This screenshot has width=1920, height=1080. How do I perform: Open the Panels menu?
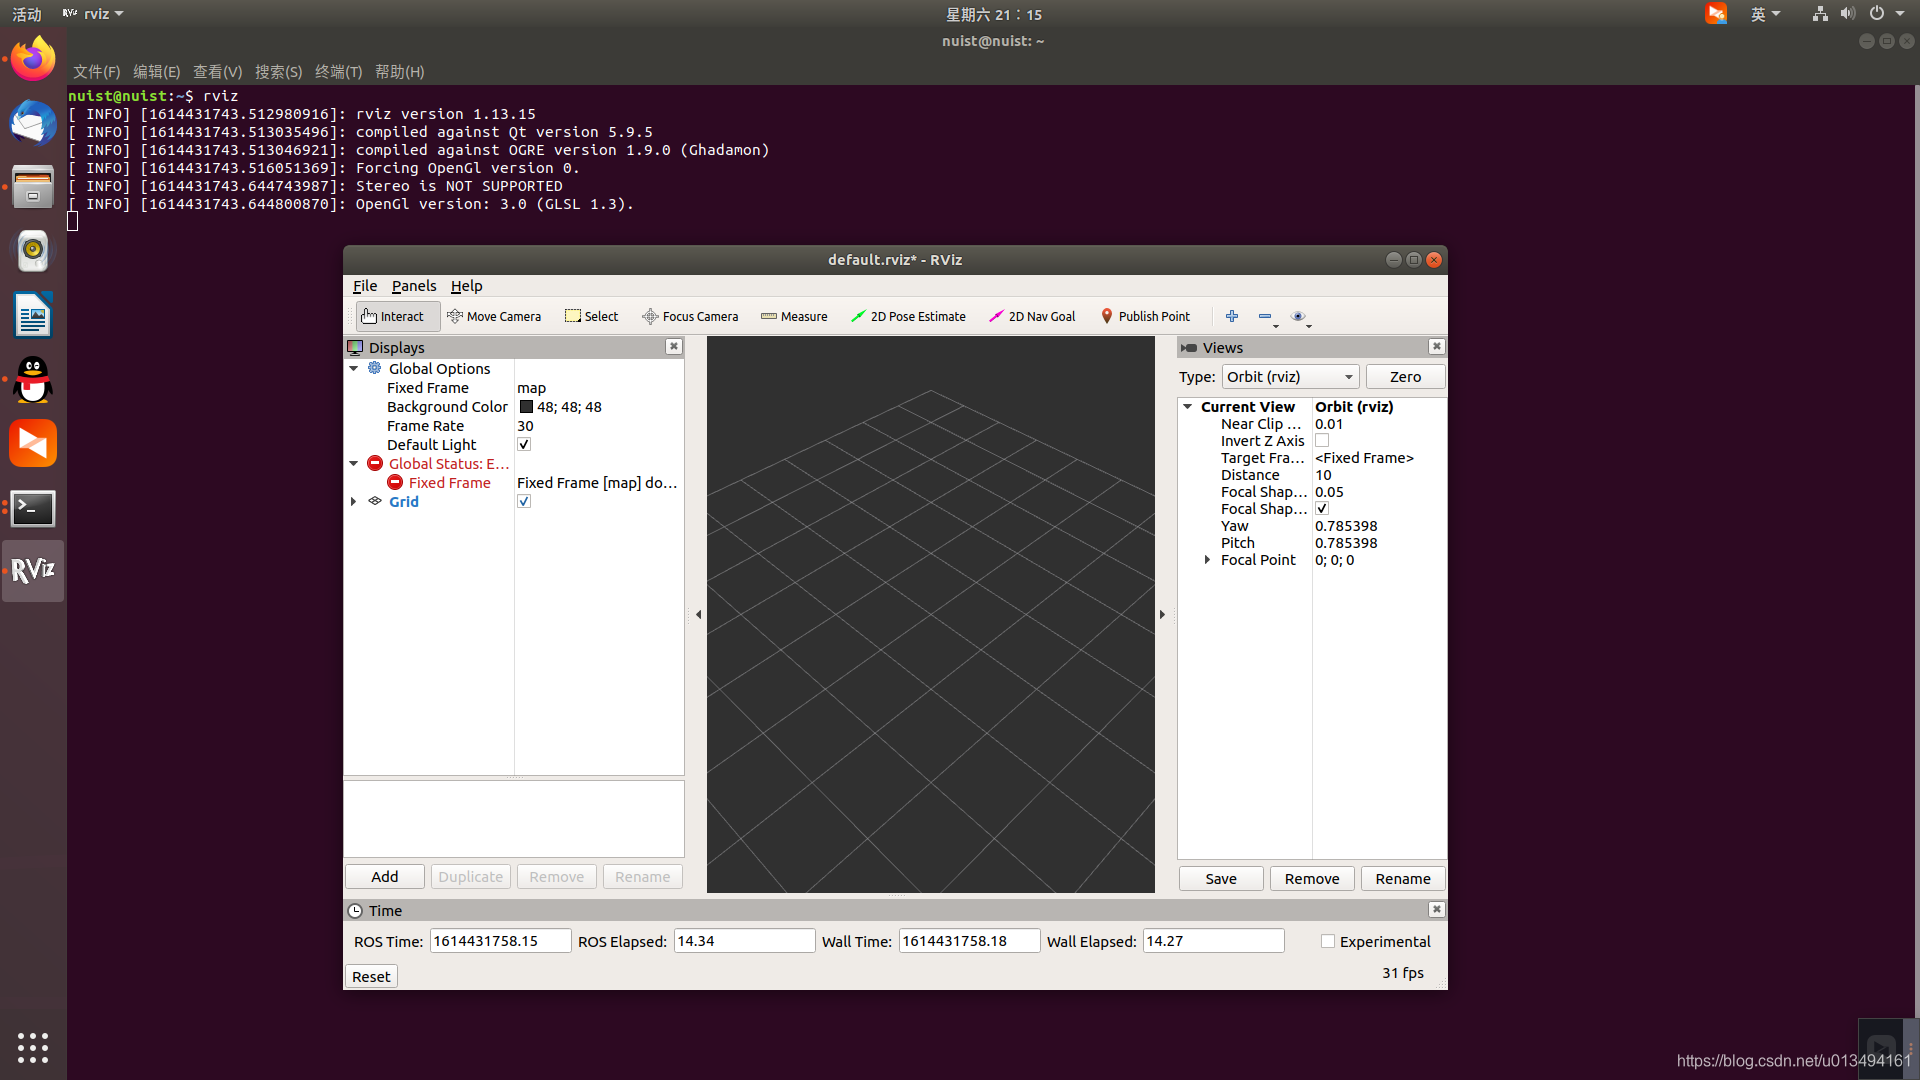point(413,285)
